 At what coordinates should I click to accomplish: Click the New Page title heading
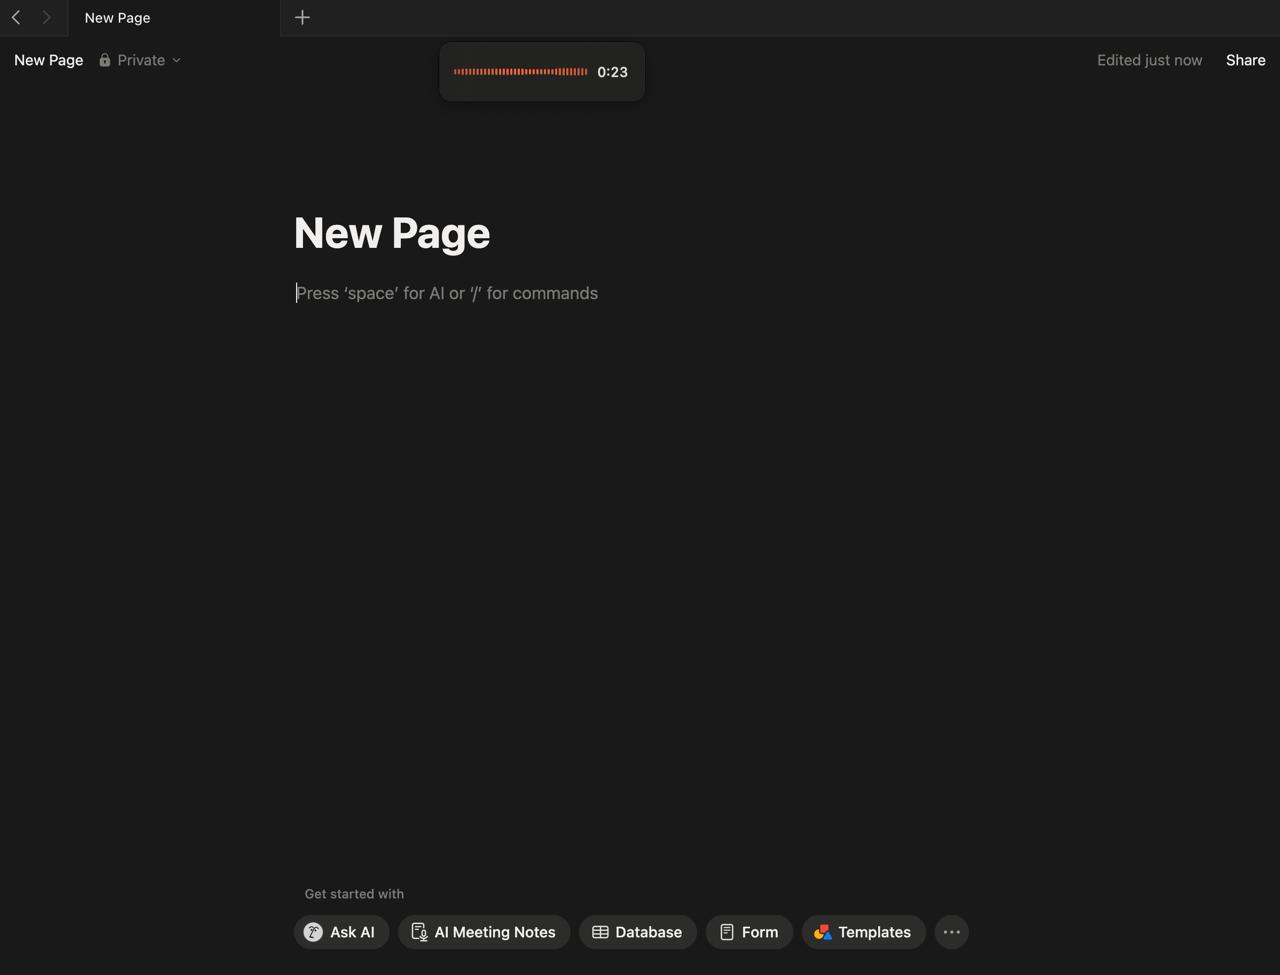point(391,232)
